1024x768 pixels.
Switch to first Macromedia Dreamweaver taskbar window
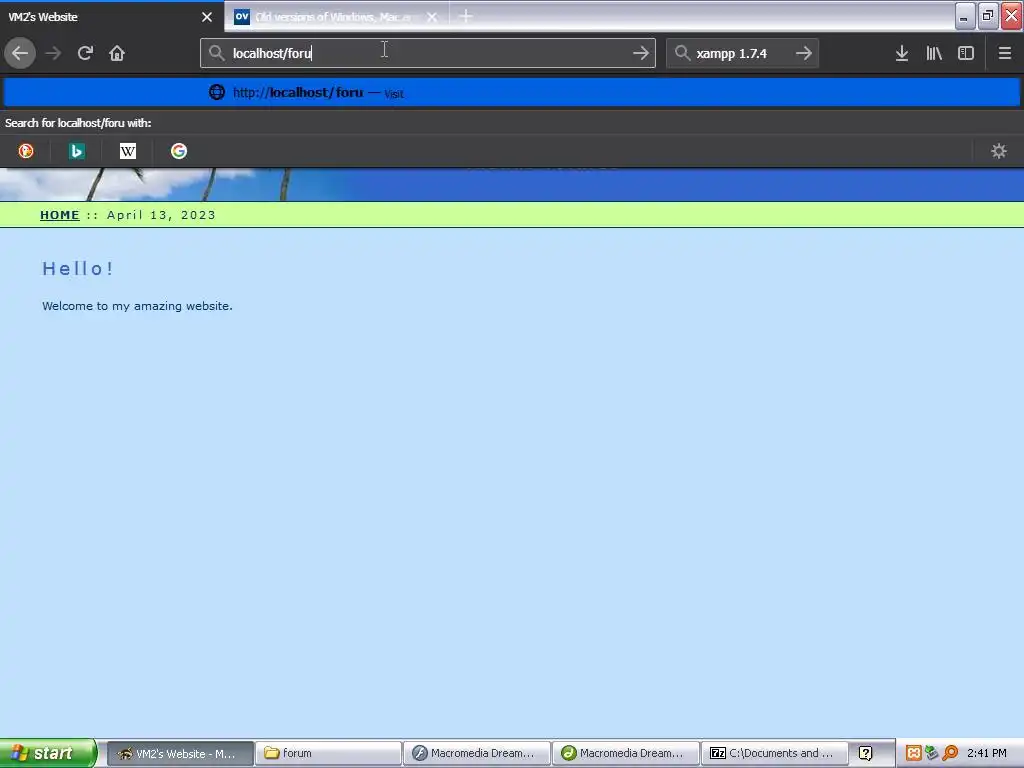(x=476, y=753)
